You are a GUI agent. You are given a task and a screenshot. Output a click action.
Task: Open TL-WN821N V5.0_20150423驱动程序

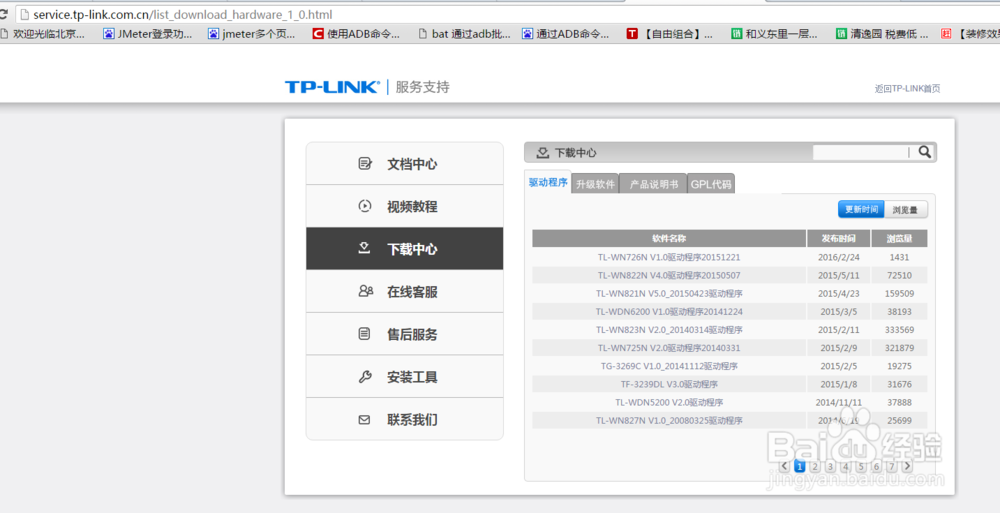coord(668,294)
